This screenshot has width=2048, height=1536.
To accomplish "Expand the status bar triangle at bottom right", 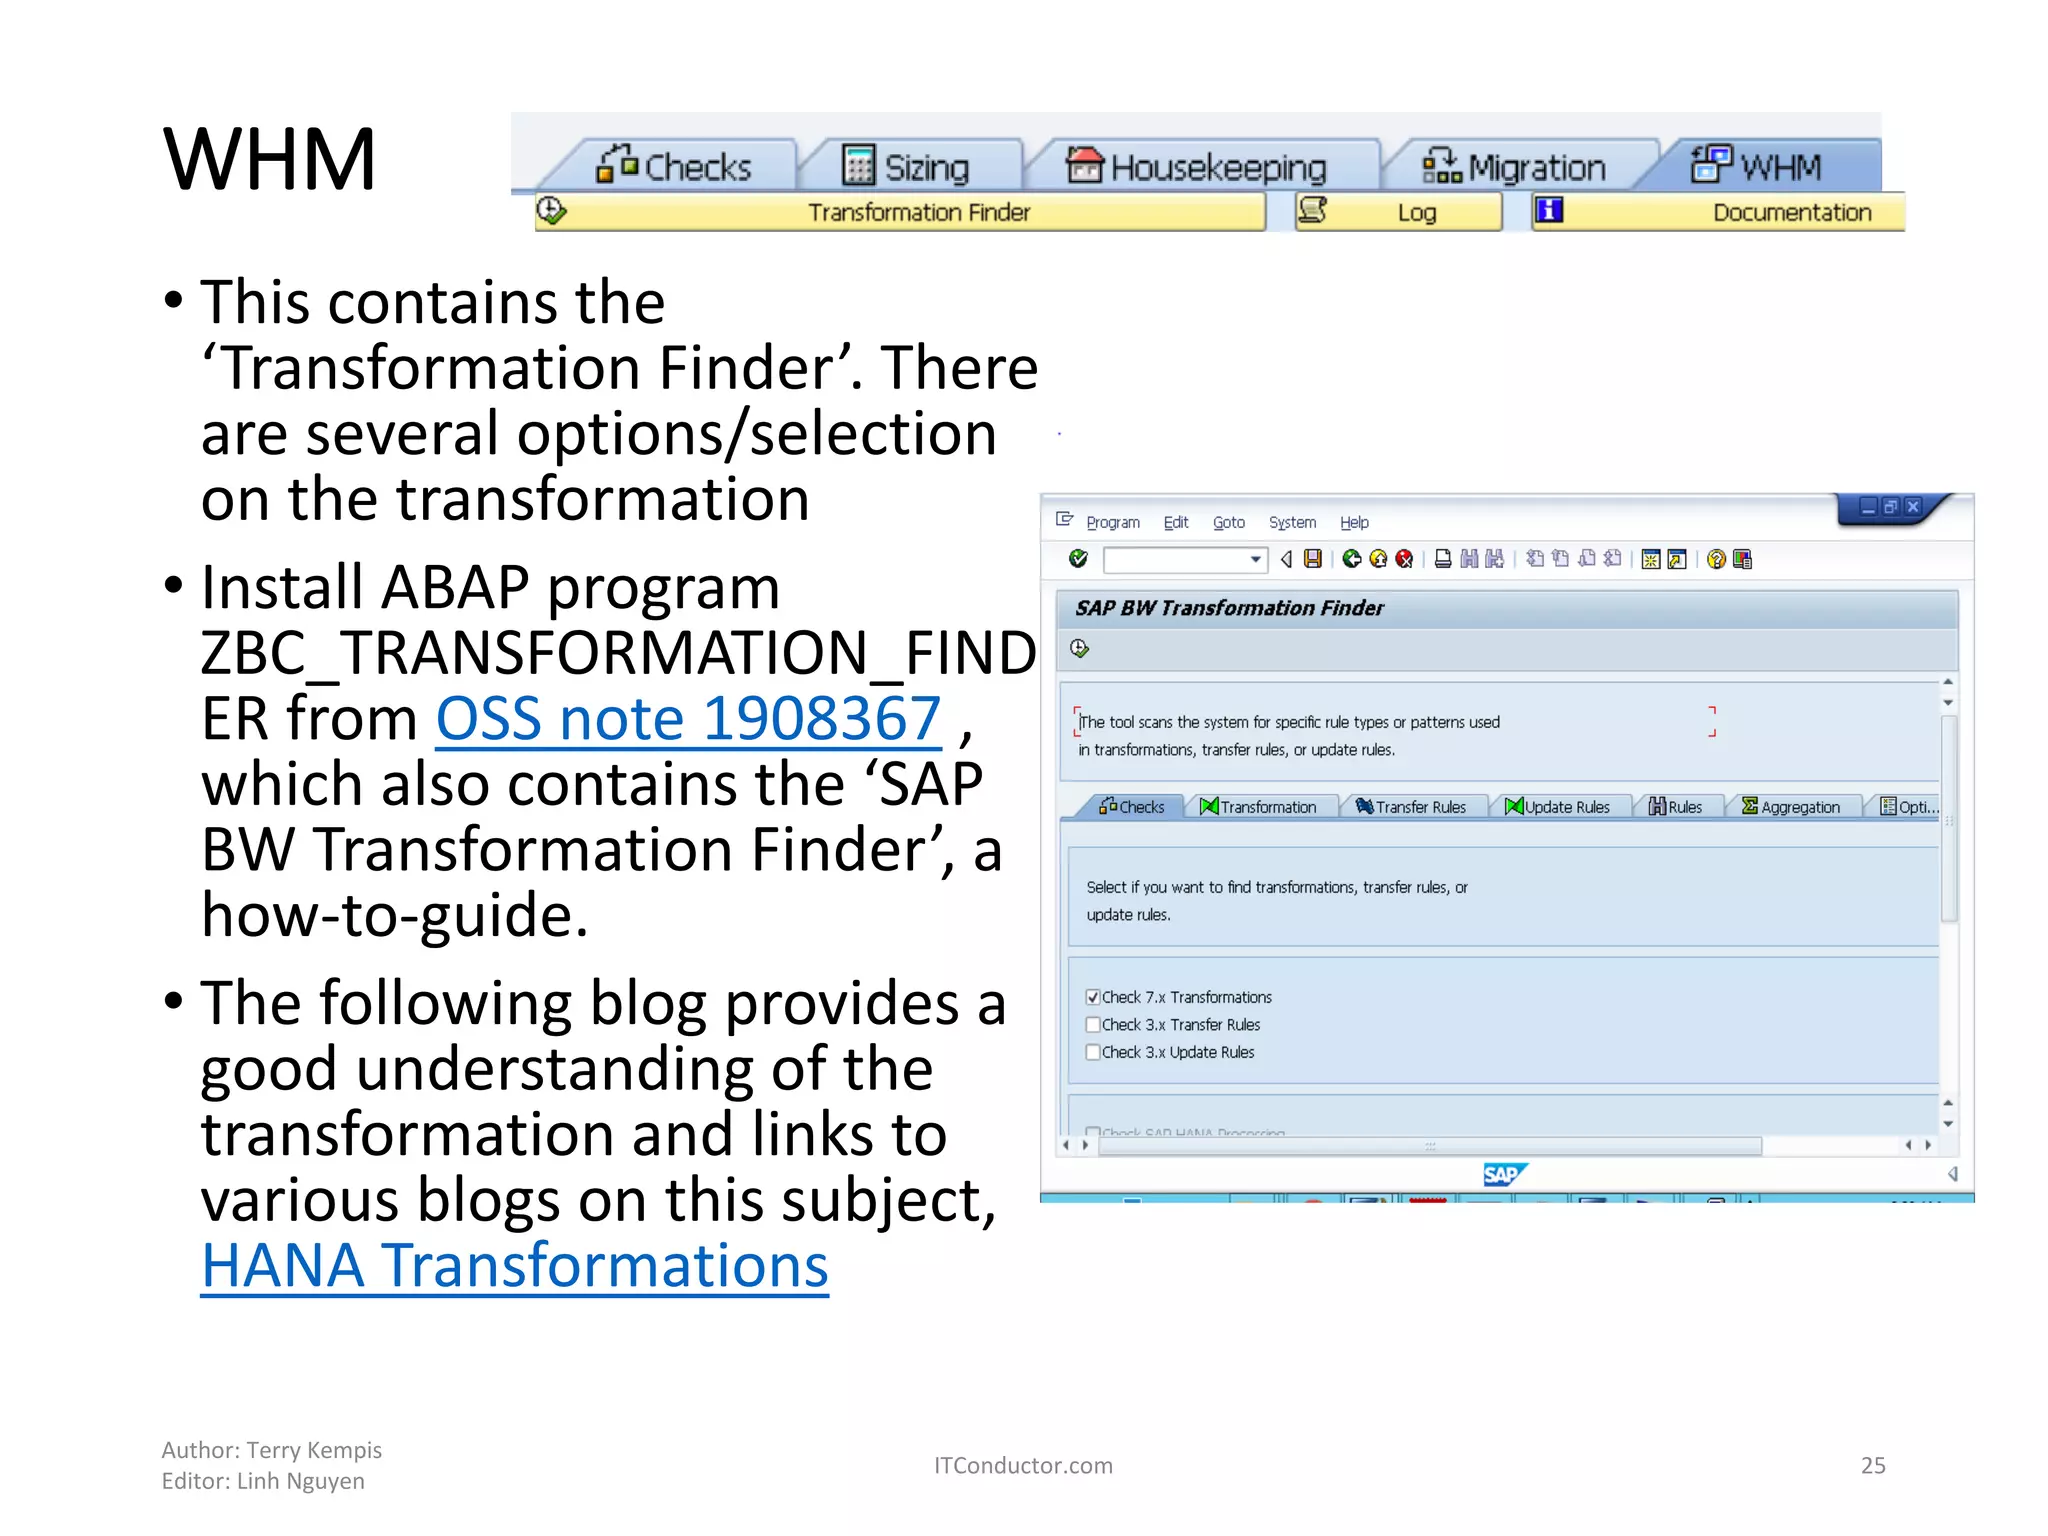I will pos(1953,1174).
